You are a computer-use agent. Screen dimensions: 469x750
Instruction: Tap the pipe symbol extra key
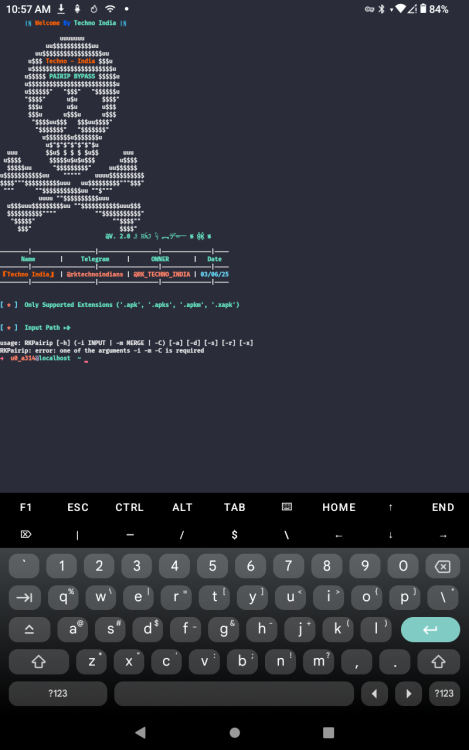click(77, 535)
